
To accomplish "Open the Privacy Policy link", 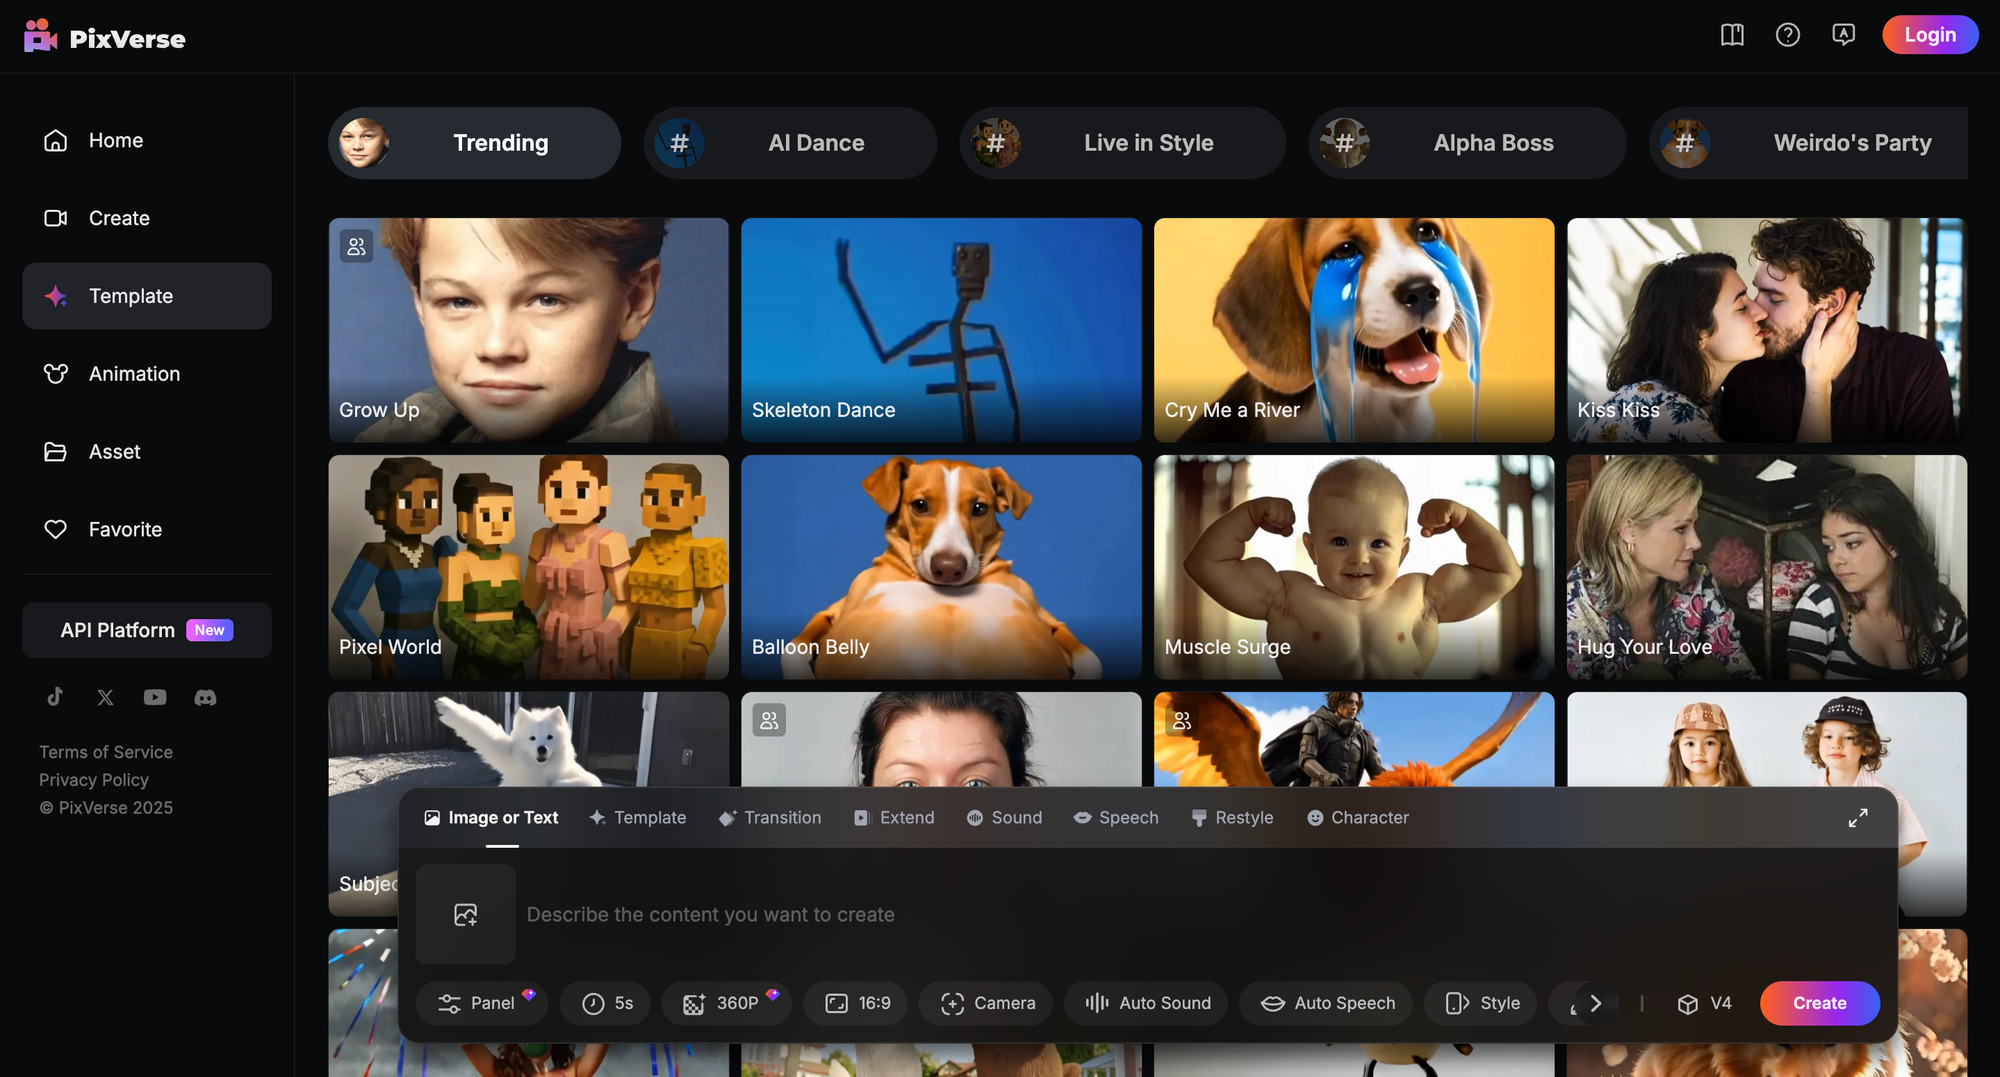I will tap(94, 780).
